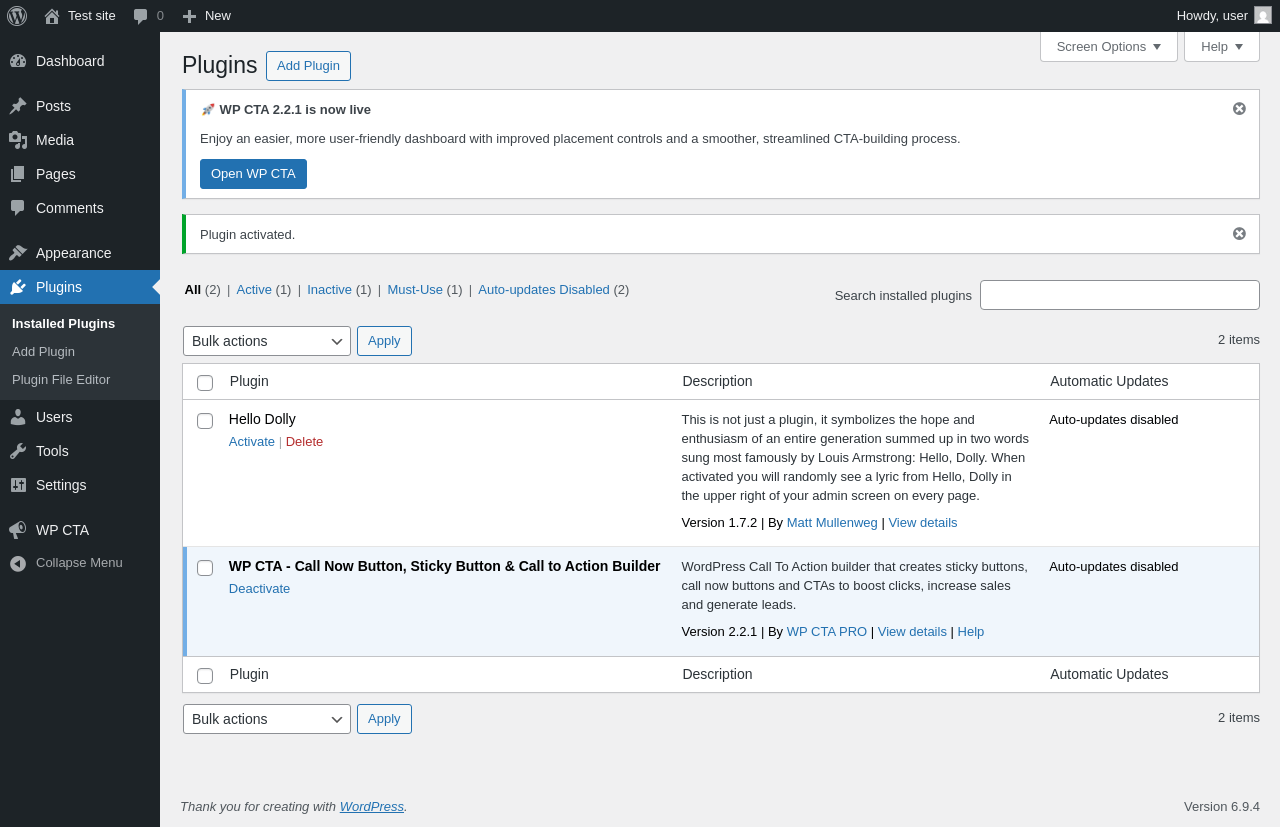Deactivate the WP CTA plugin

259,589
